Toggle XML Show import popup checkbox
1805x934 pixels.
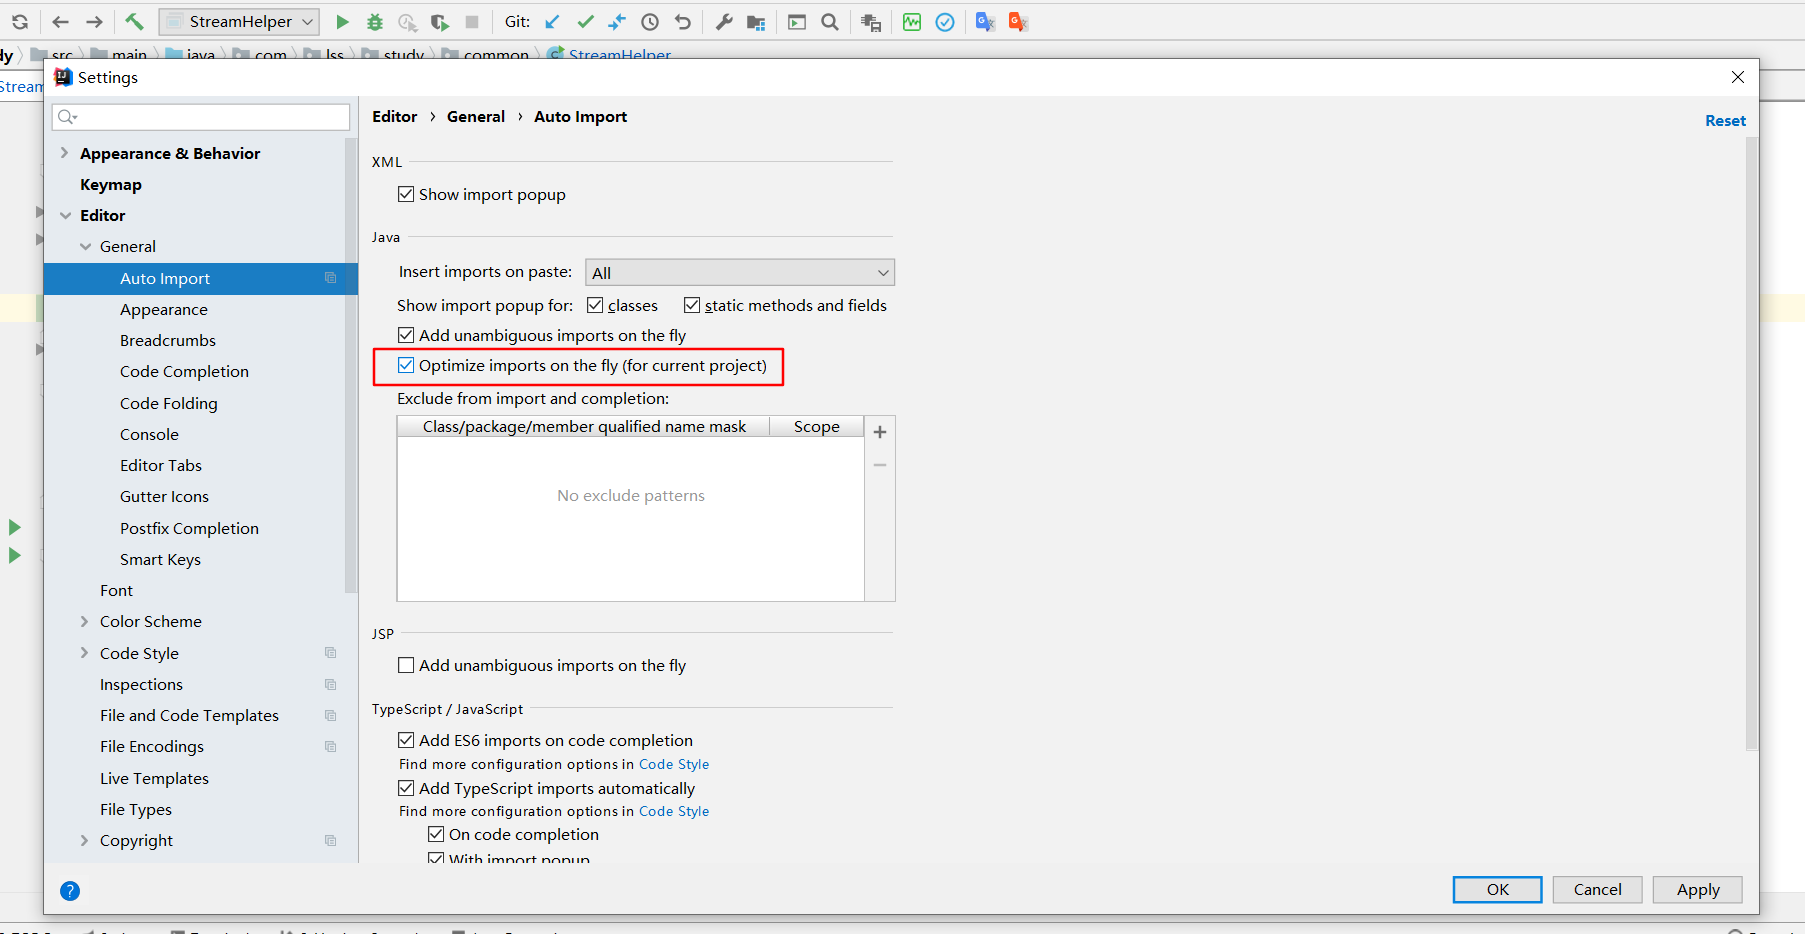(x=406, y=194)
